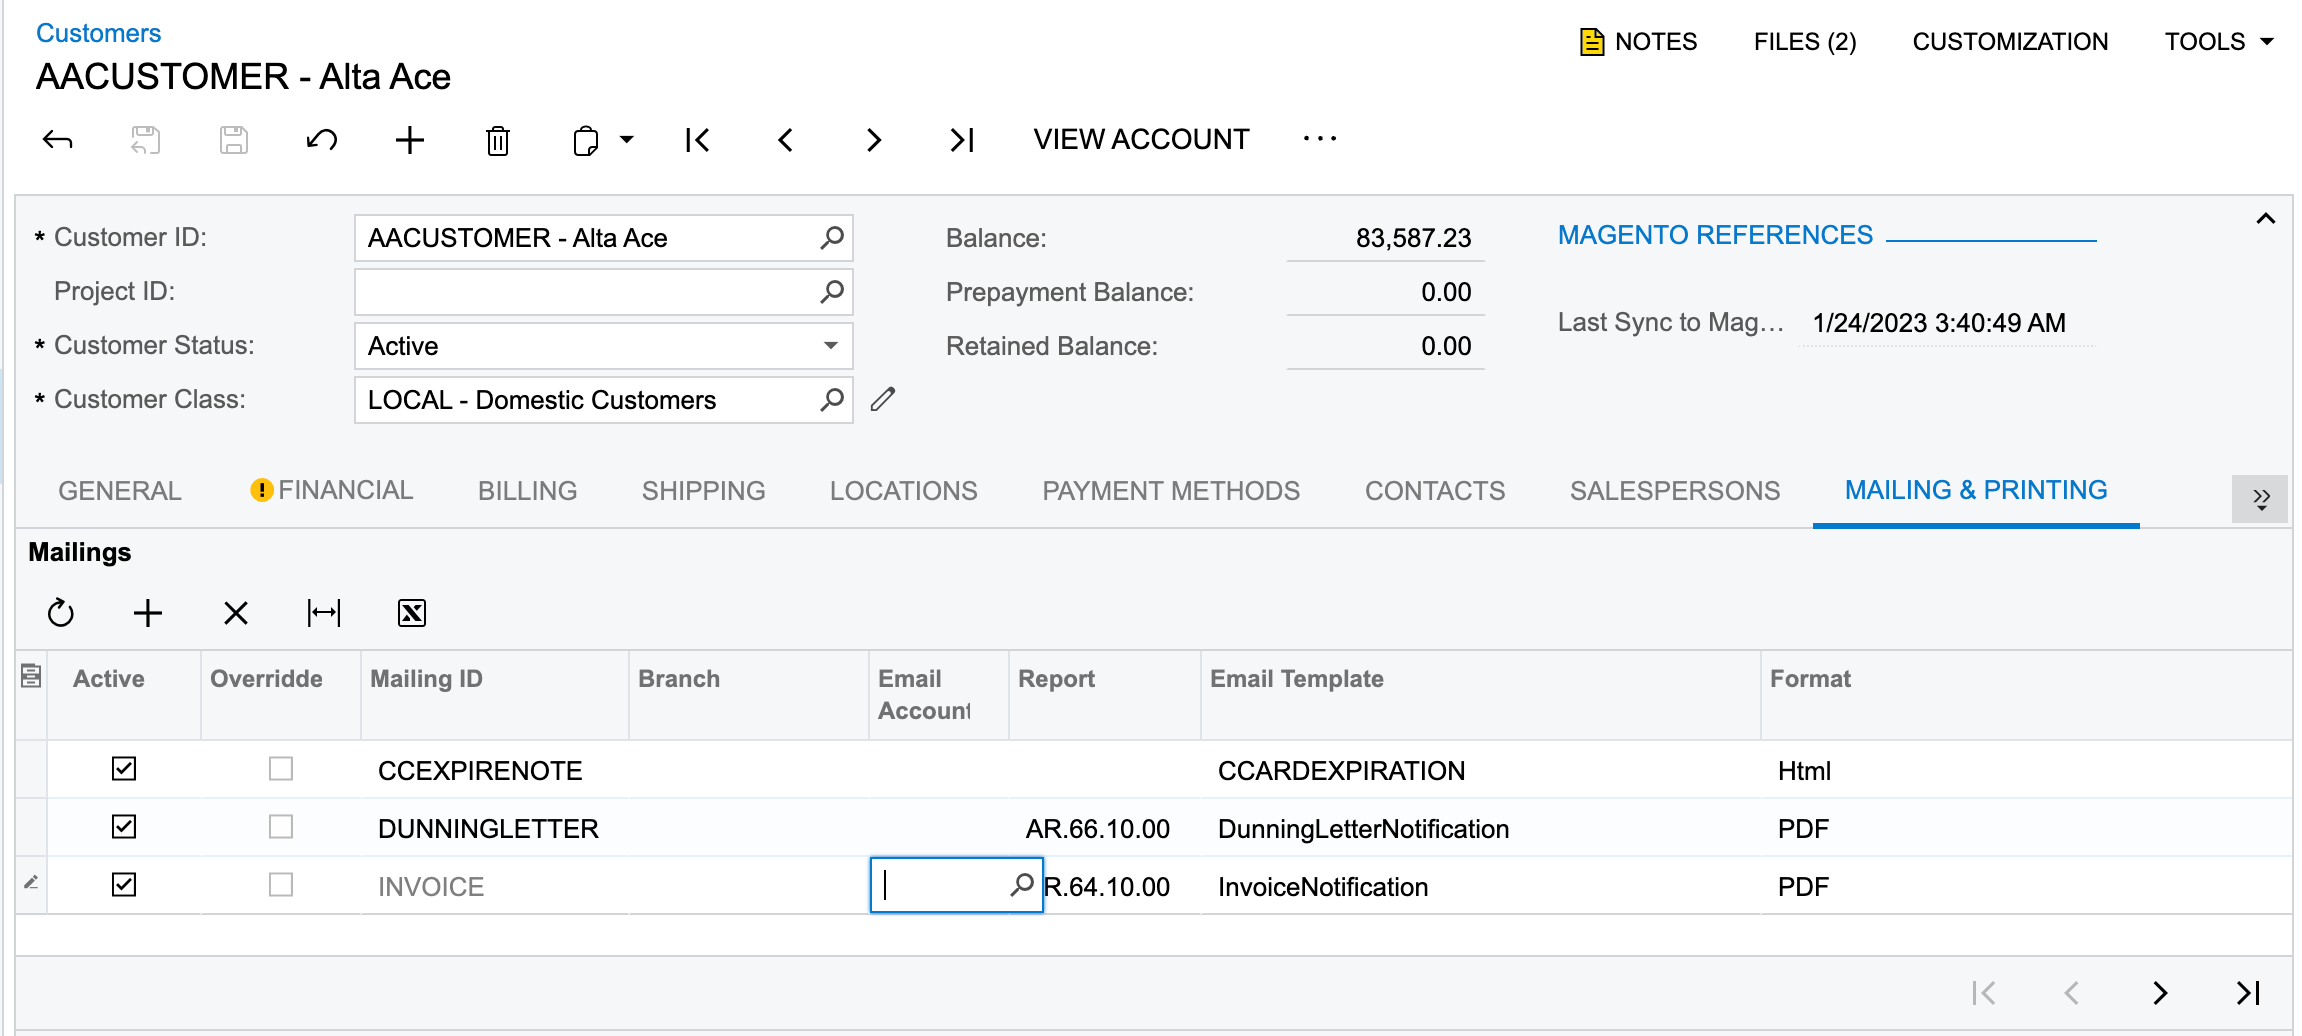
Task: Switch to the FINANCIAL tab
Action: pyautogui.click(x=331, y=490)
